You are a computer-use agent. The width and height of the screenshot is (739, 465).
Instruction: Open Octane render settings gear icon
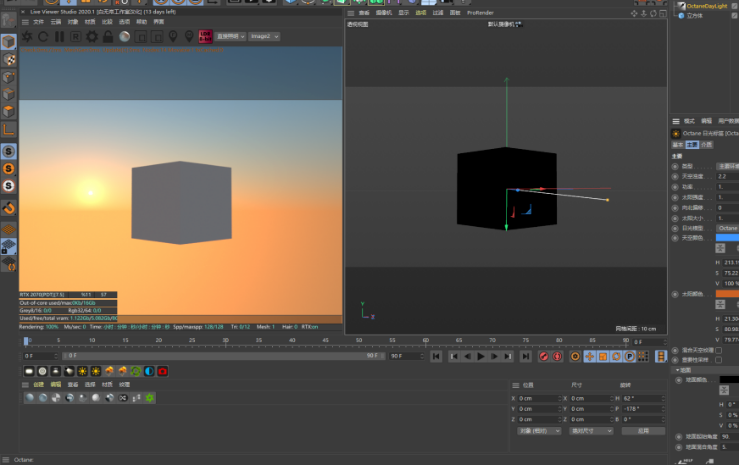[x=92, y=37]
